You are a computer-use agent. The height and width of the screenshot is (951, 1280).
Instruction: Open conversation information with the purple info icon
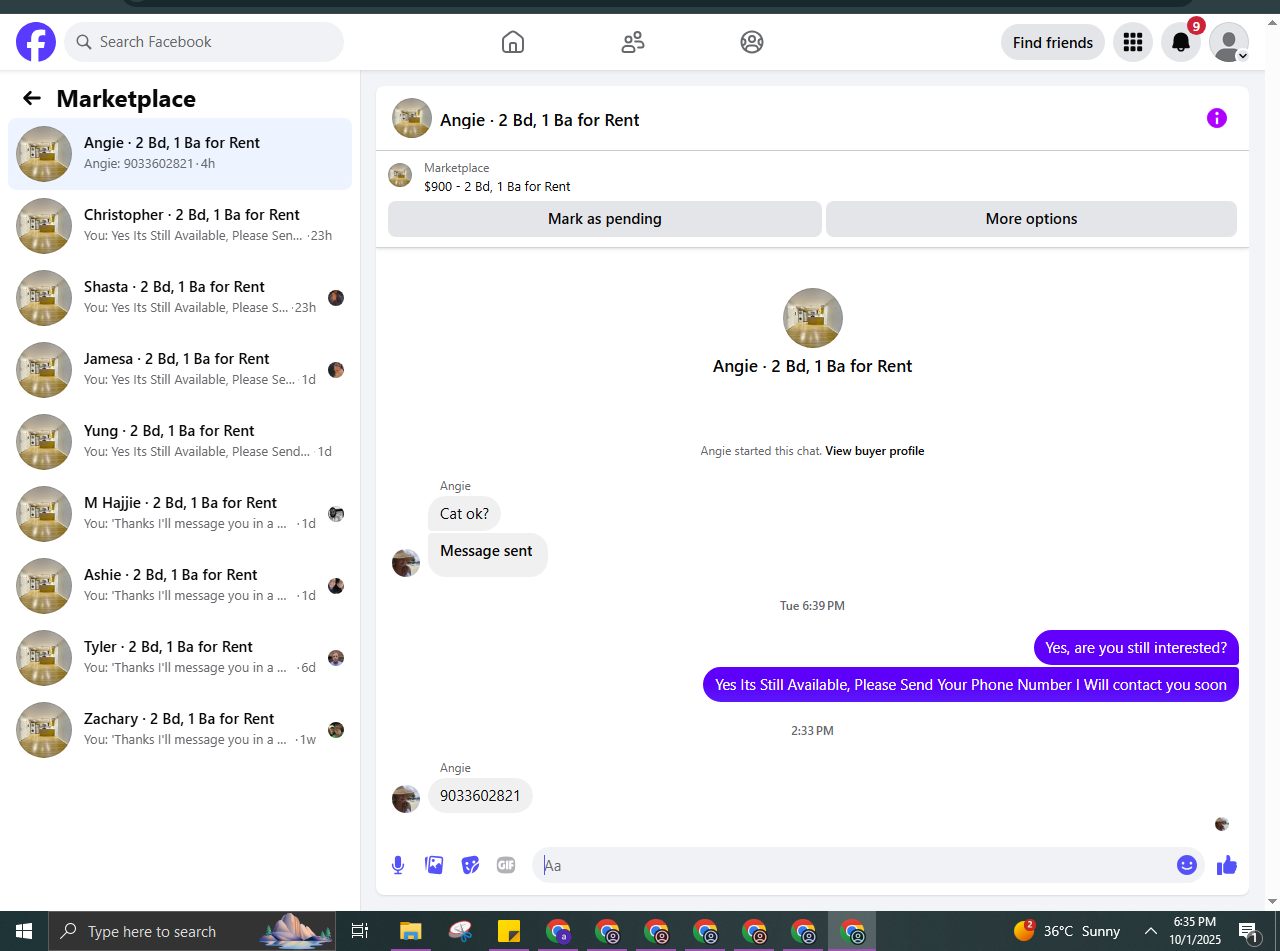pyautogui.click(x=1217, y=118)
